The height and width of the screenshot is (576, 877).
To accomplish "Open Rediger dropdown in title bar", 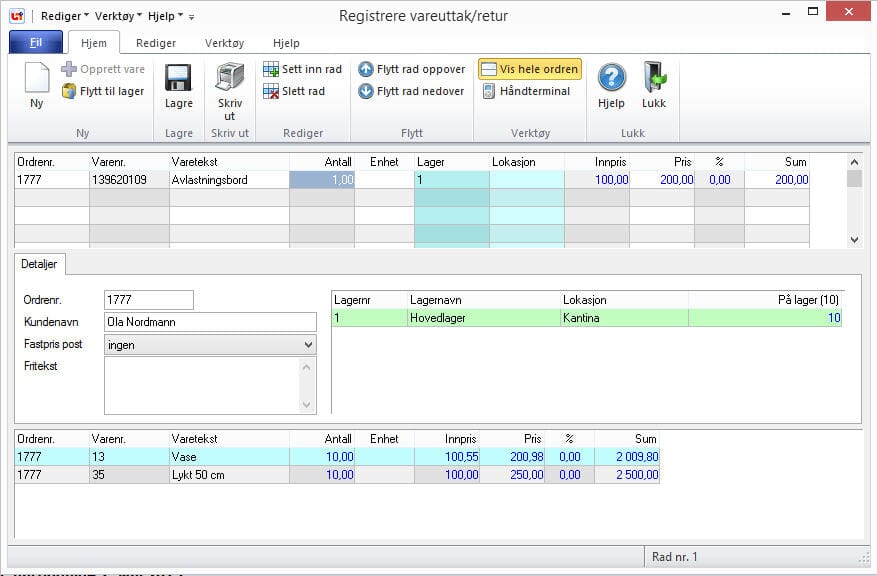I will [x=64, y=16].
